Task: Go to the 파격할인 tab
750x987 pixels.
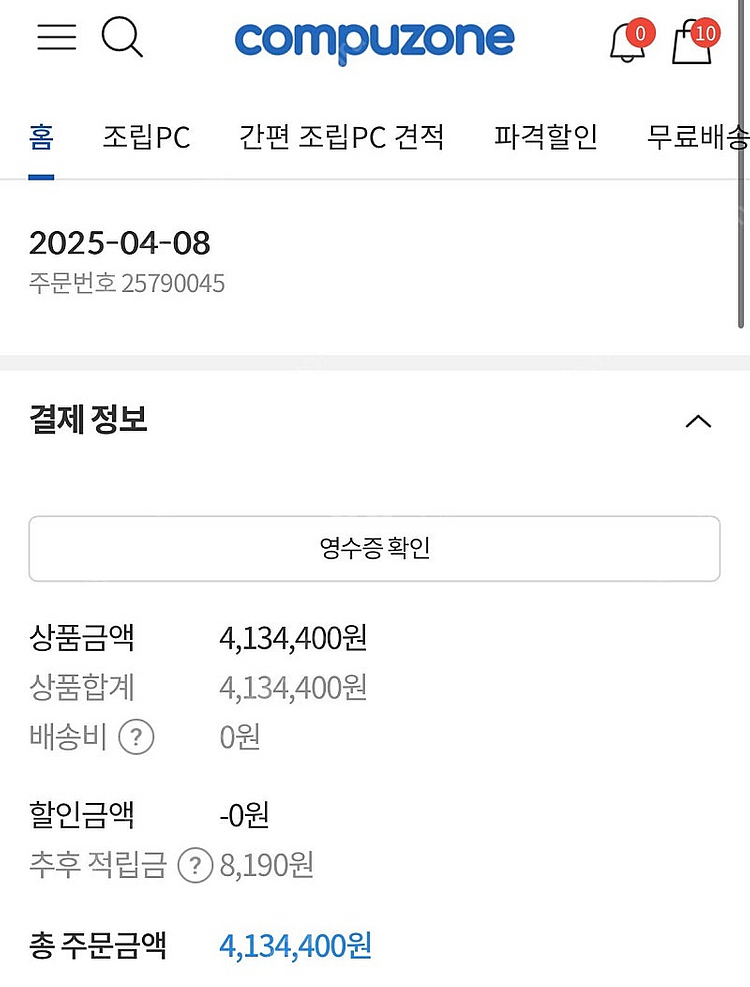Action: coord(545,137)
